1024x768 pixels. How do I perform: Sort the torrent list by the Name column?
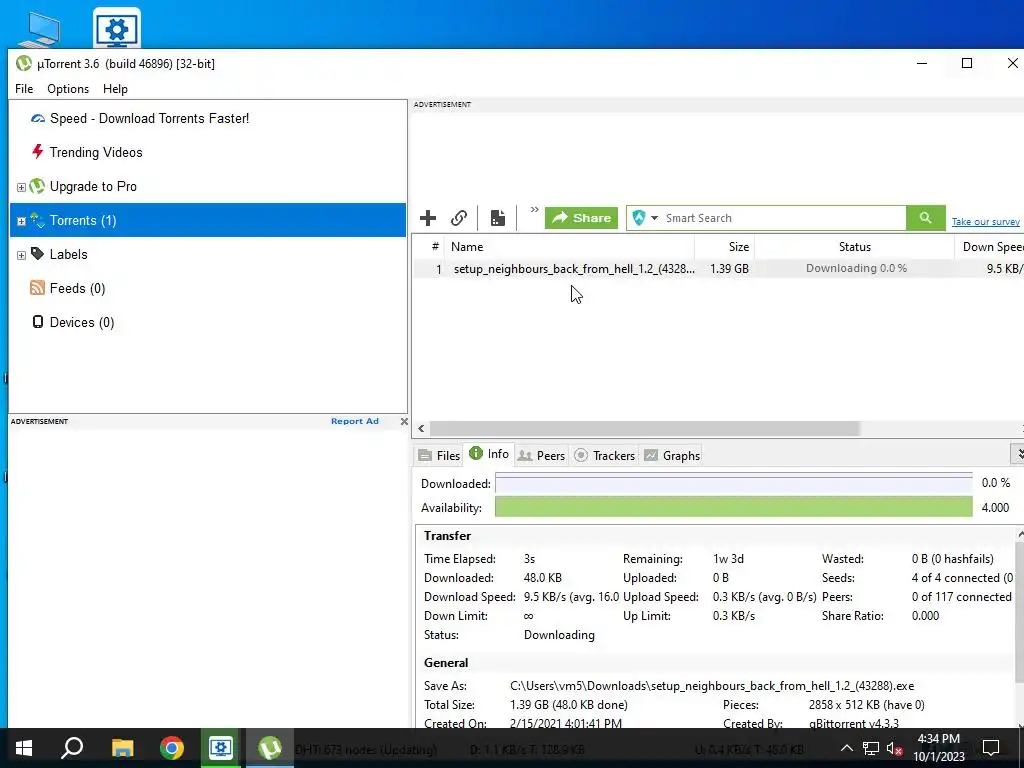point(569,247)
